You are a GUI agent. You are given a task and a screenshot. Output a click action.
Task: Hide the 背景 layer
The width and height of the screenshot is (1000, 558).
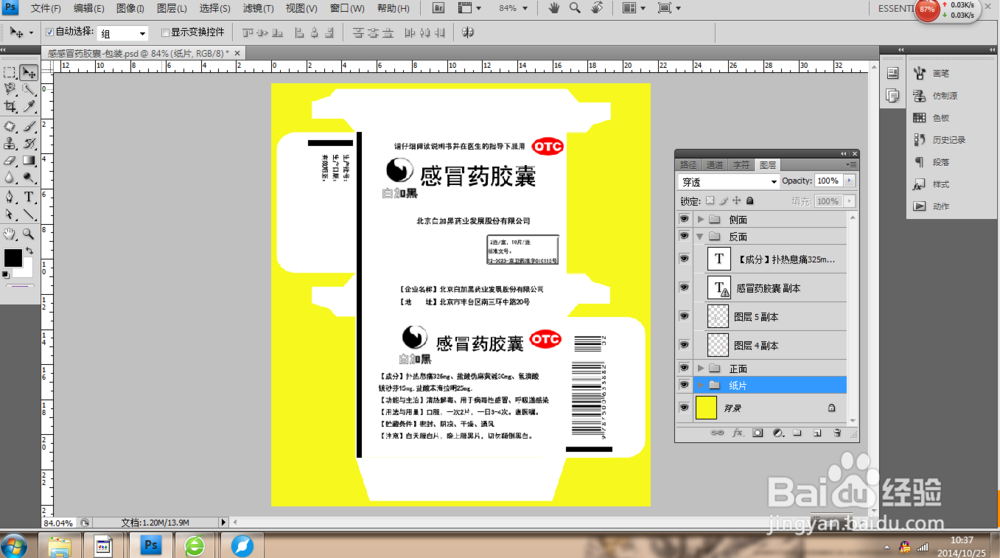pos(684,407)
